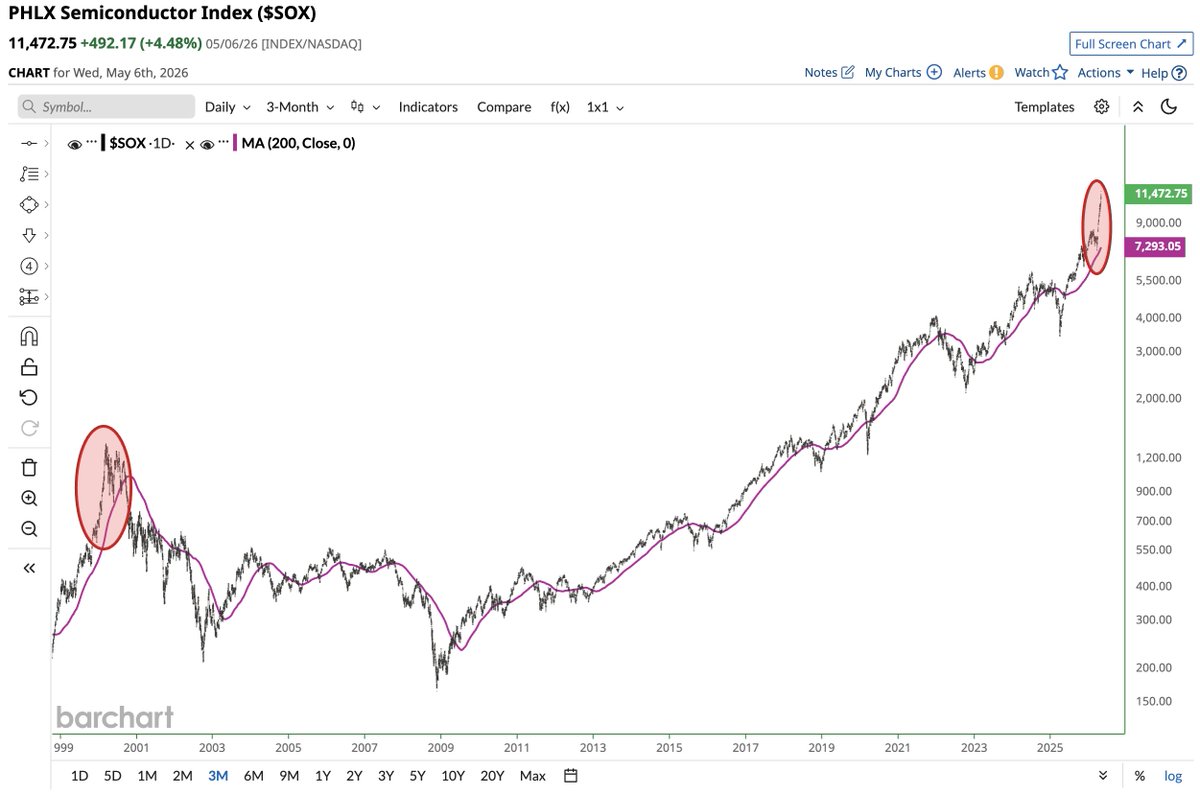The width and height of the screenshot is (1200, 794).
Task: Open Alerts exclamation icon
Action: point(996,72)
